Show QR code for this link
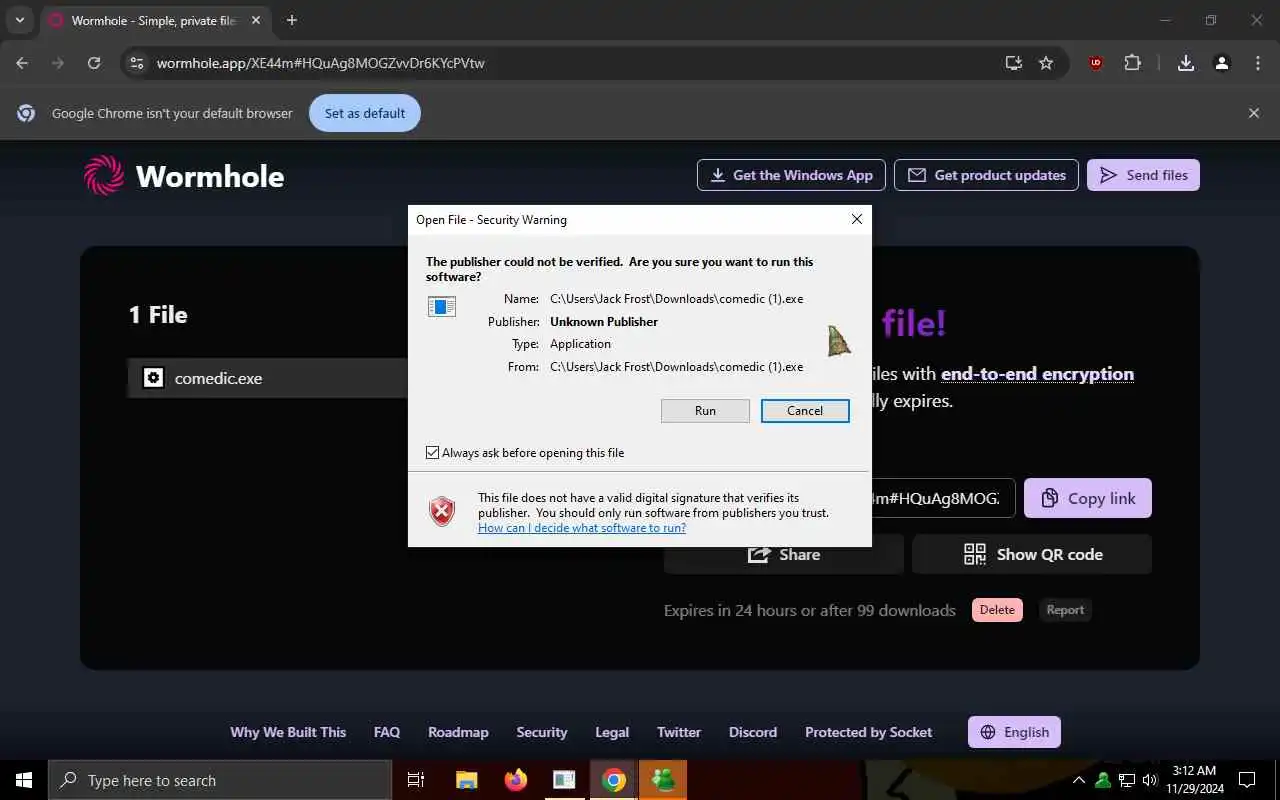Screen dimensions: 1280x800 [1032, 554]
